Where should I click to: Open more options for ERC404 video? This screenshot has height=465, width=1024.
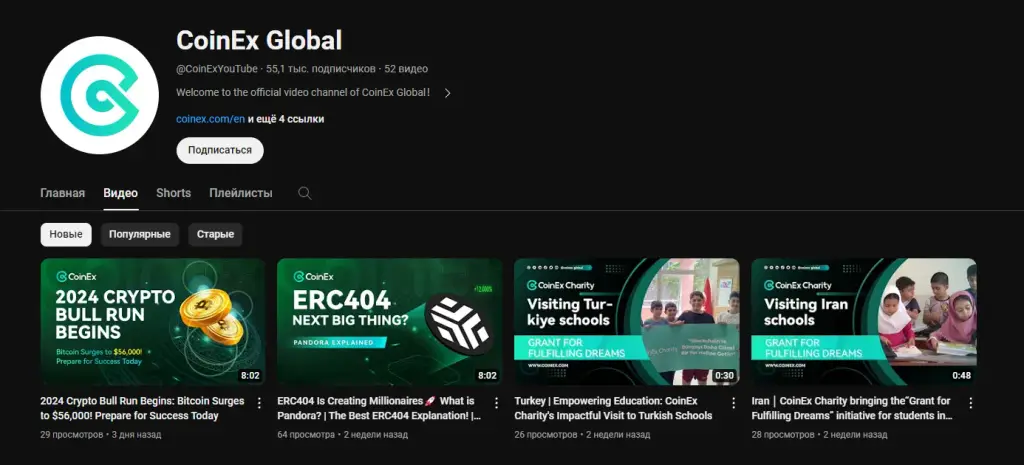coord(496,403)
